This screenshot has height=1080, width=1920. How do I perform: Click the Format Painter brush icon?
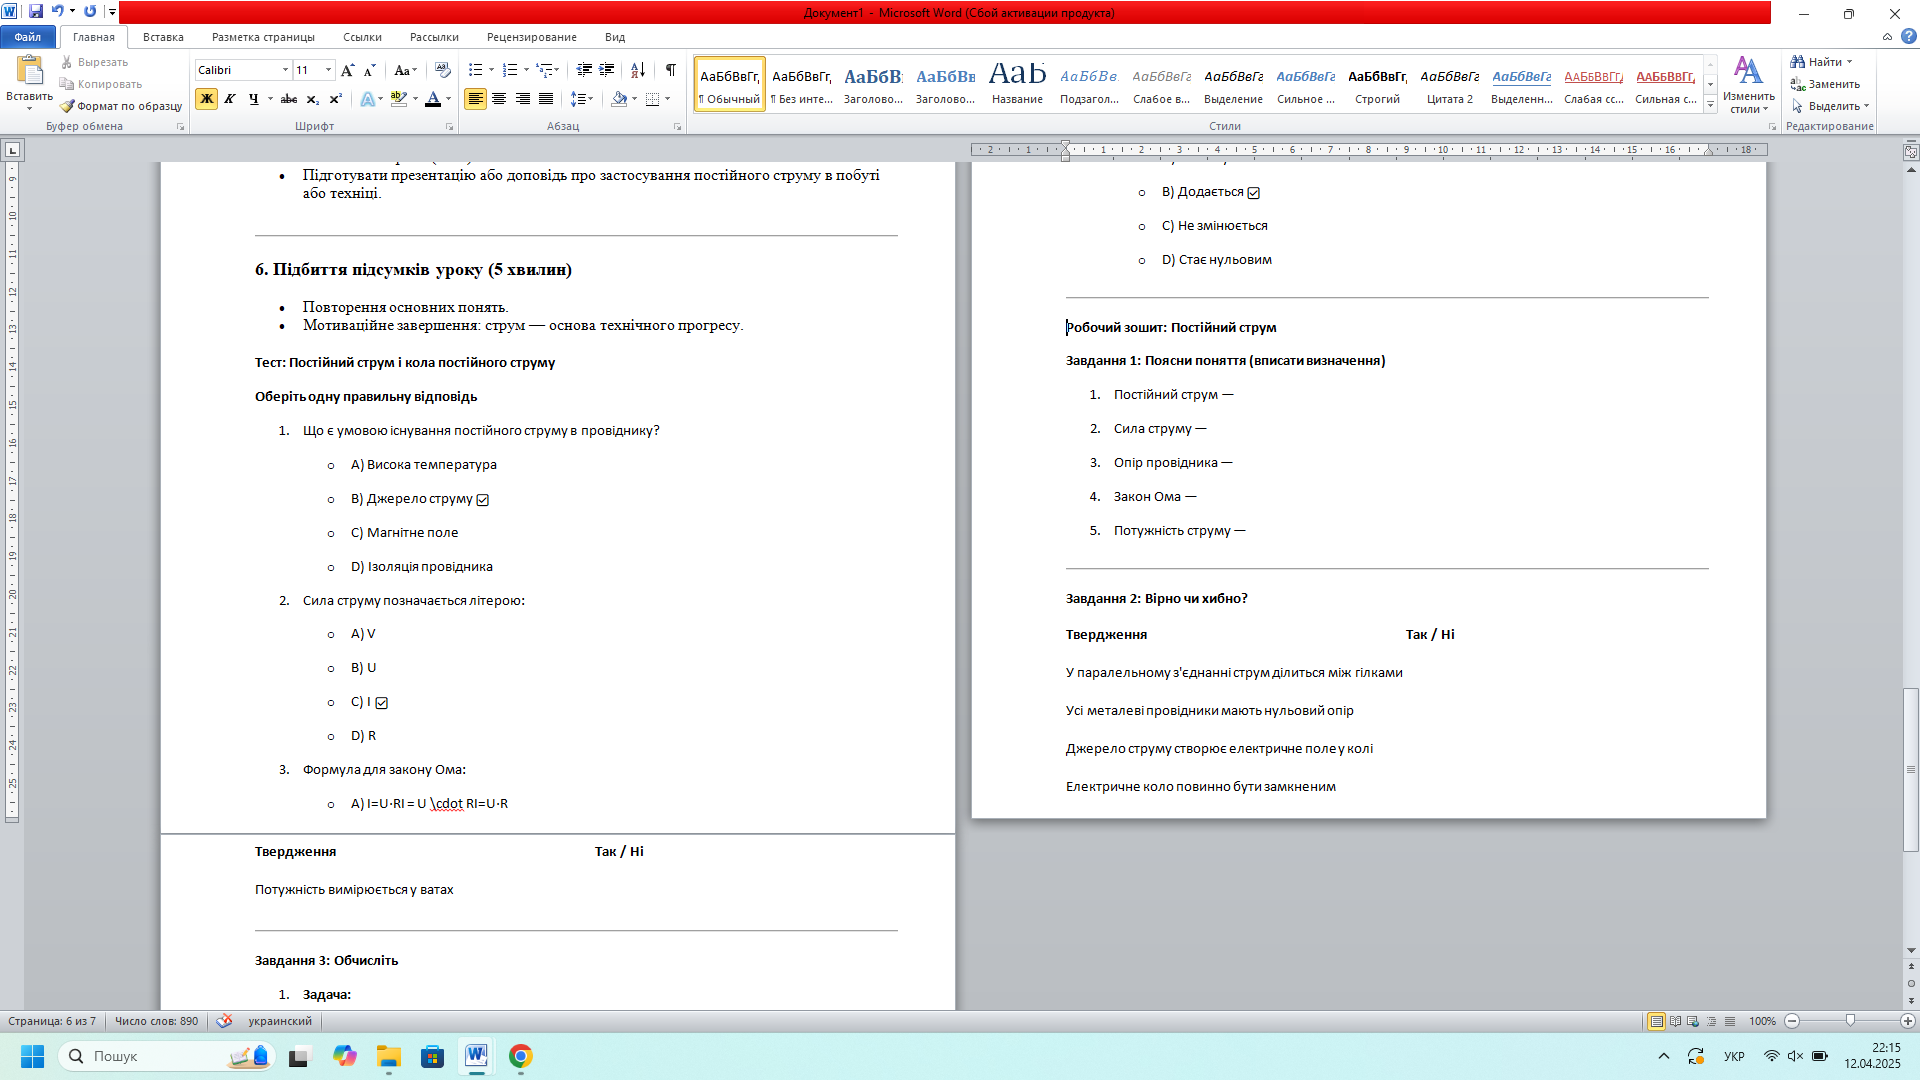67,106
